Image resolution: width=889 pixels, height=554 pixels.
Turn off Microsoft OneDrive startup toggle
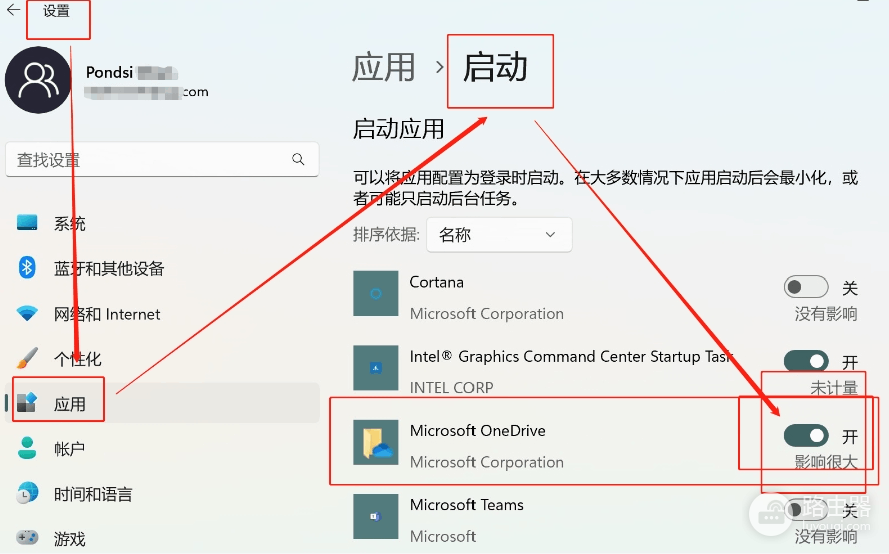806,436
